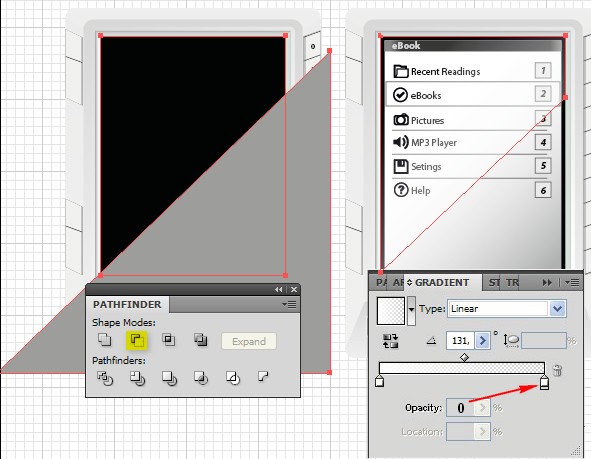Click the Minus Back pathfinder icon
591x459 pixels.
(263, 376)
